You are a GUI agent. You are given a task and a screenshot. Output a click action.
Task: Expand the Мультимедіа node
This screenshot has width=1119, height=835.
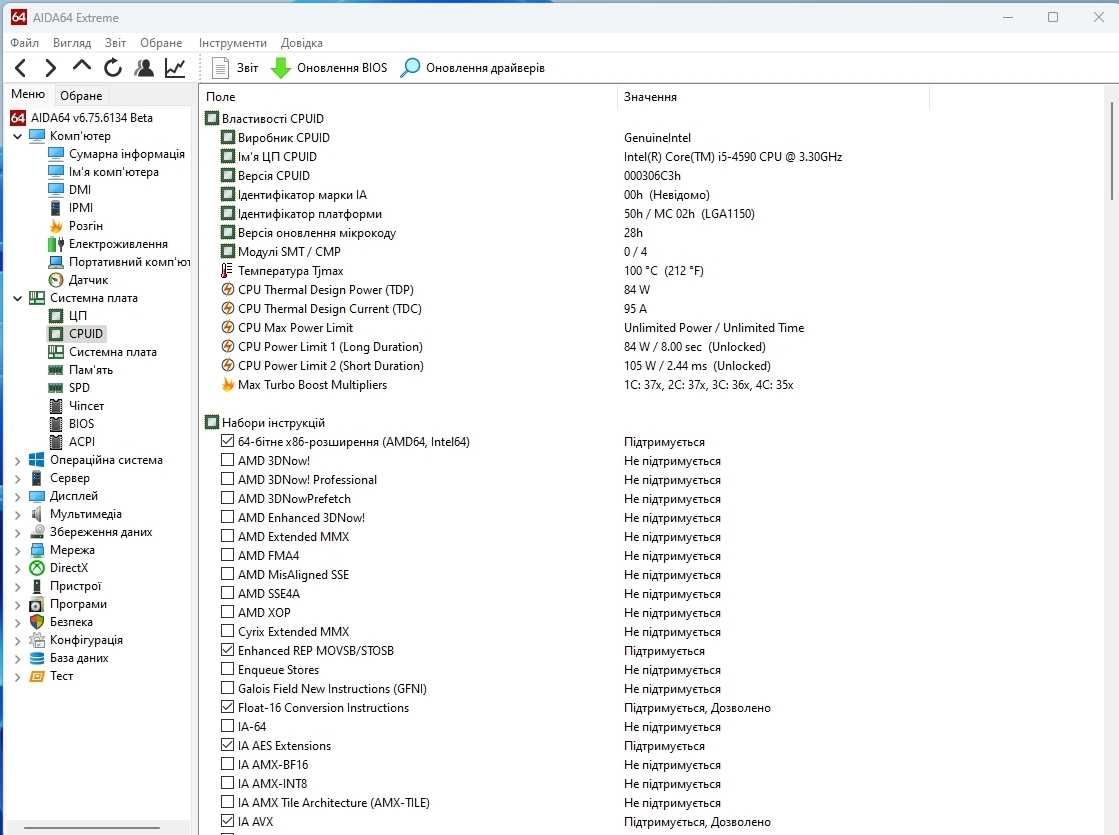17,514
